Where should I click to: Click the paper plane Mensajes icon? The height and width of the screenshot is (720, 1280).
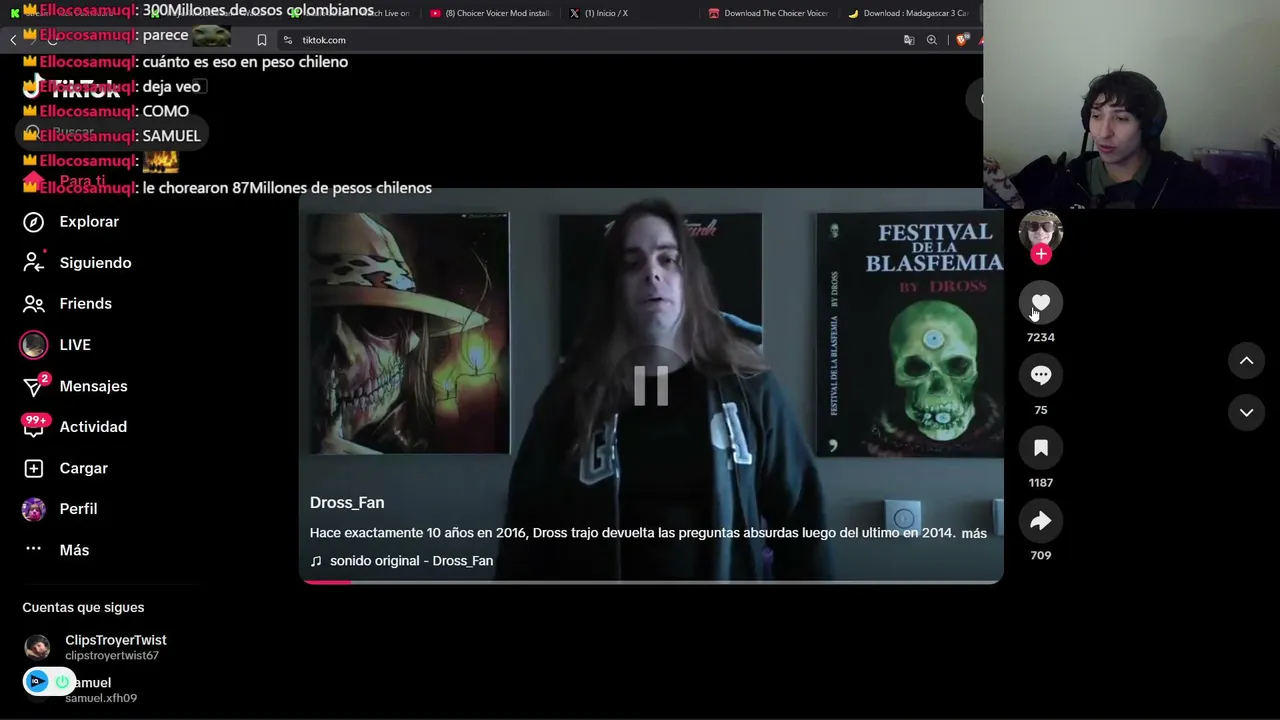[x=34, y=386]
